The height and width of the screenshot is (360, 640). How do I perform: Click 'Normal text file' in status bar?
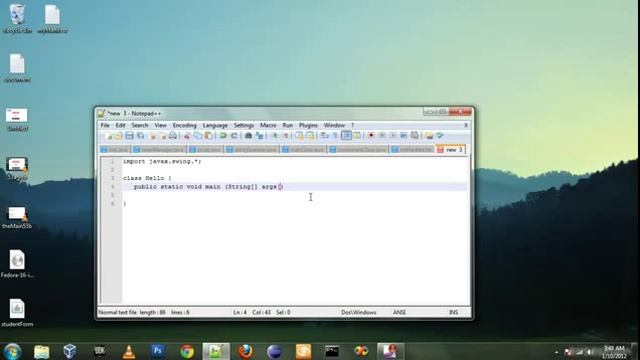pos(118,312)
